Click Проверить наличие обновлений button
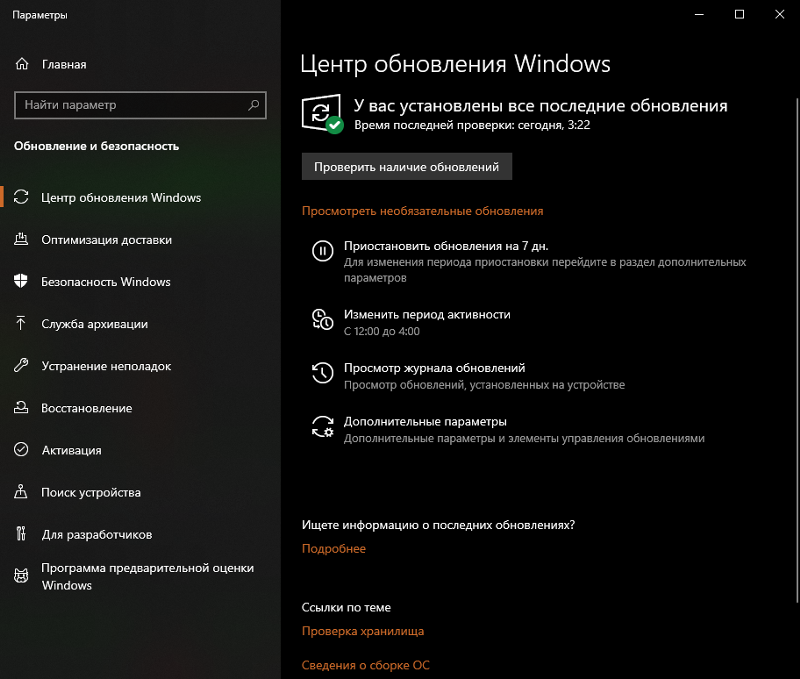This screenshot has width=800, height=679. pyautogui.click(x=407, y=166)
